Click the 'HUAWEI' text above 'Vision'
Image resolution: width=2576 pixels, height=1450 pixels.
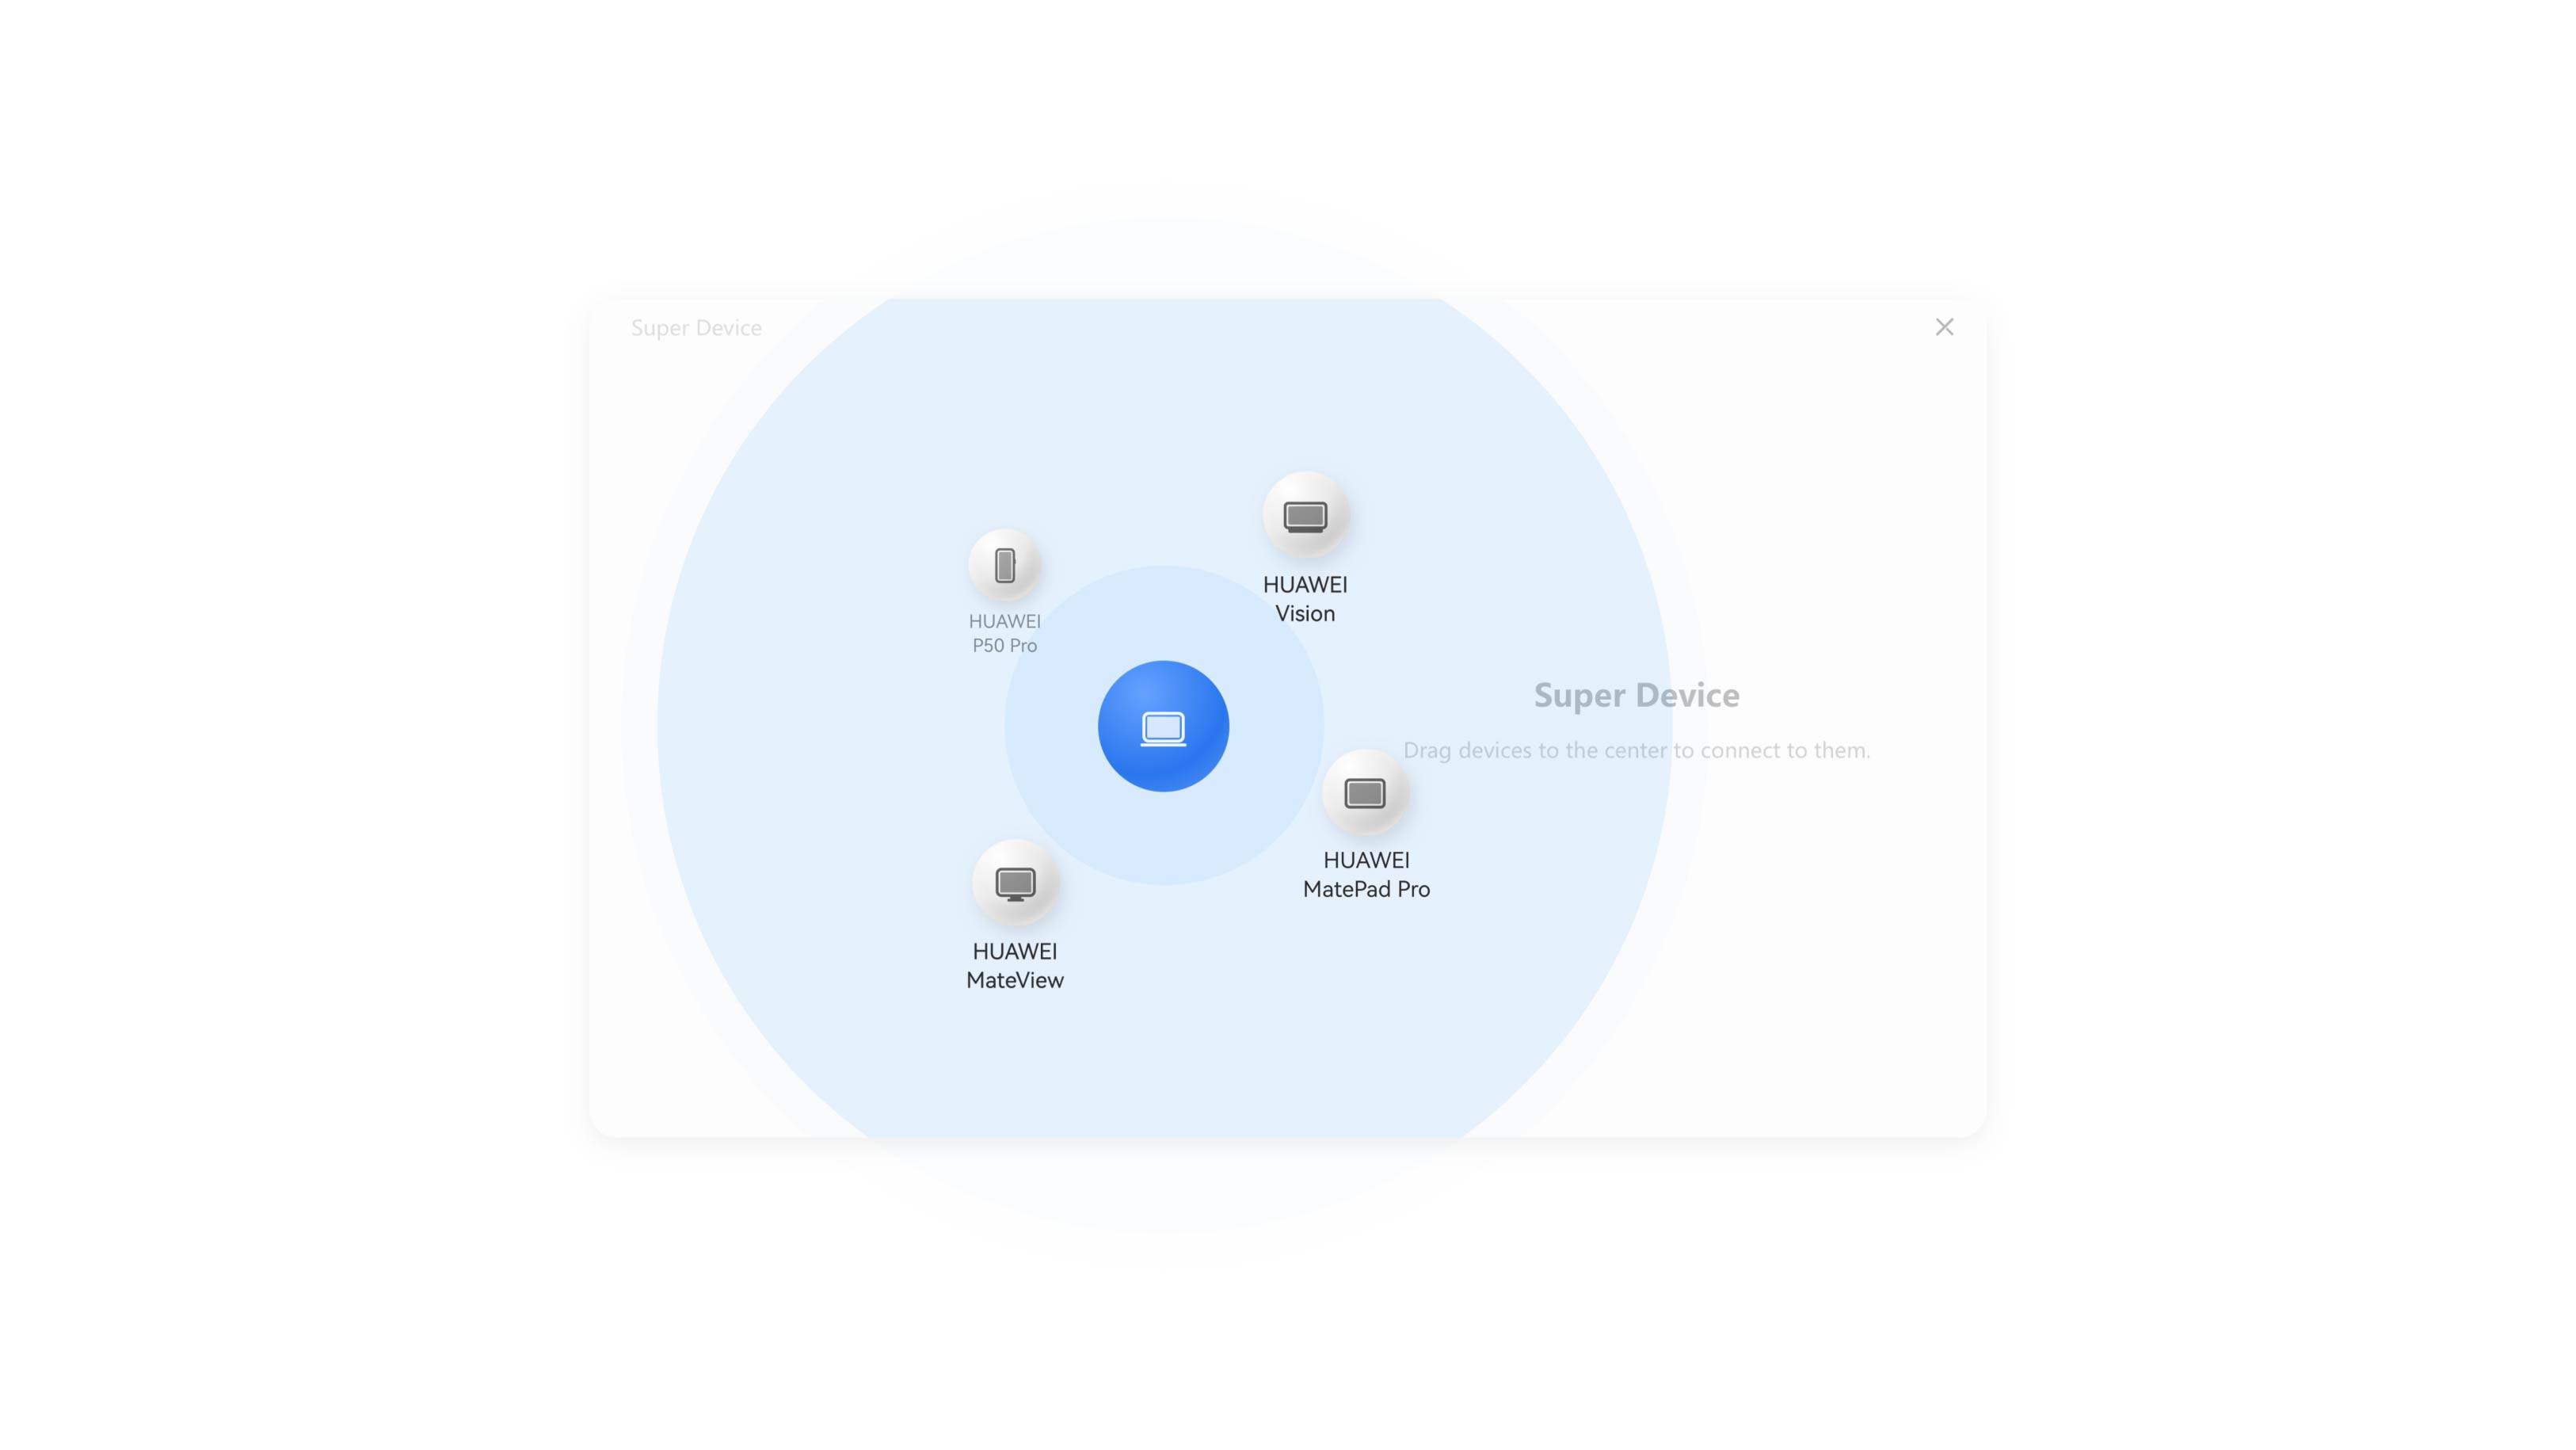click(1304, 585)
